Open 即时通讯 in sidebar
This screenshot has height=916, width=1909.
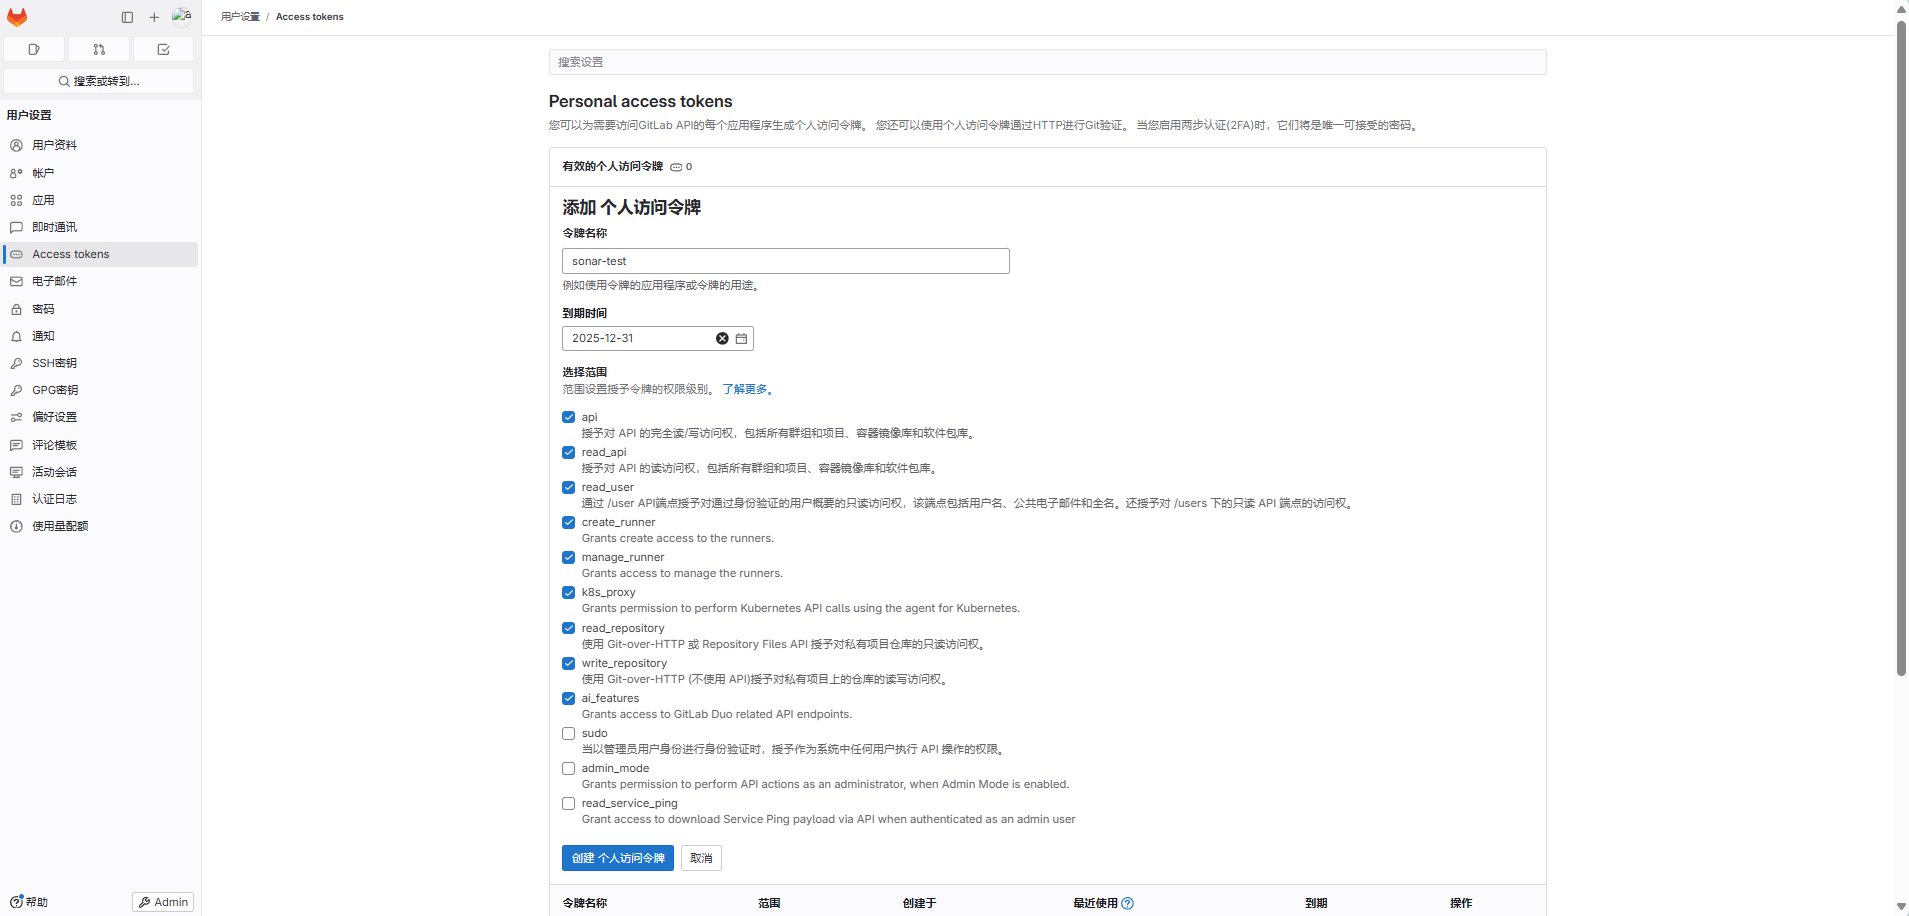pyautogui.click(x=100, y=227)
